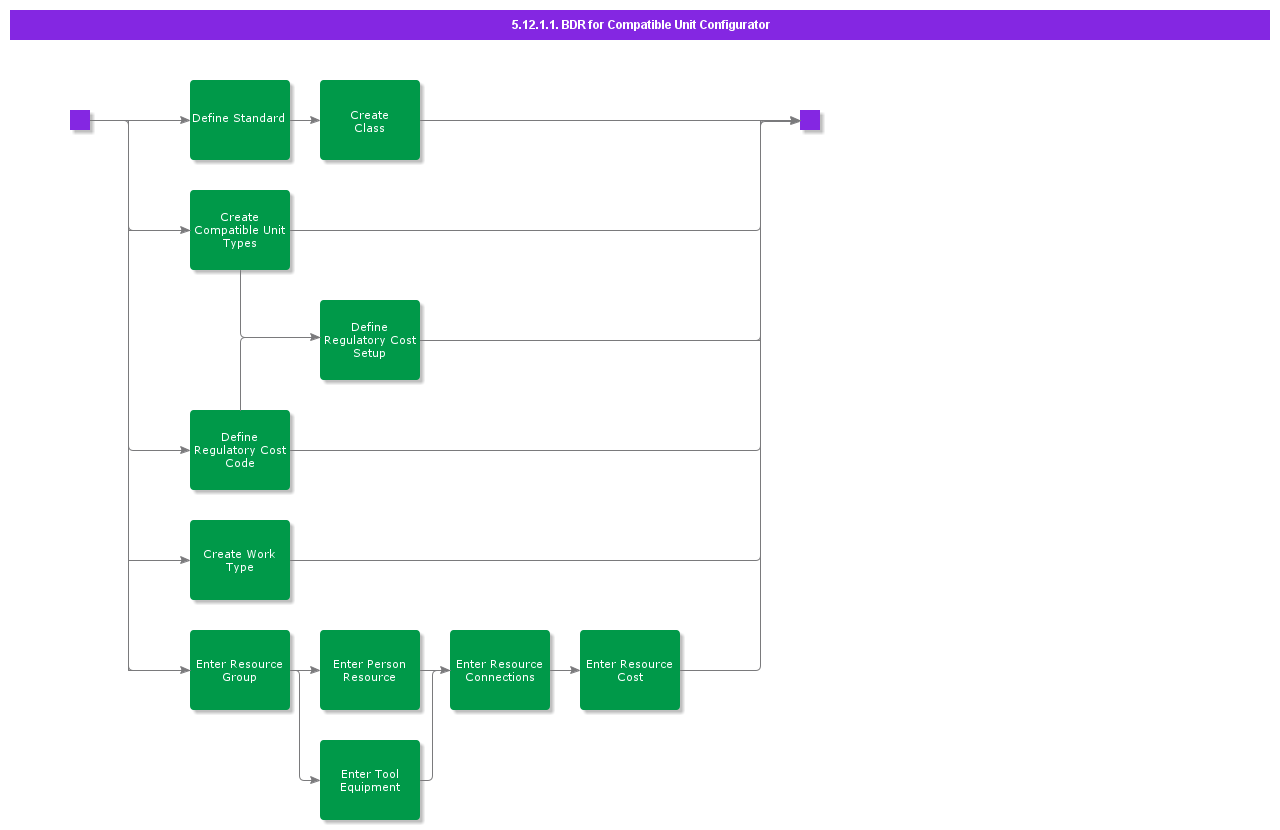Open the Create Compatible Unit Types step
1280x830 pixels.
click(240, 230)
